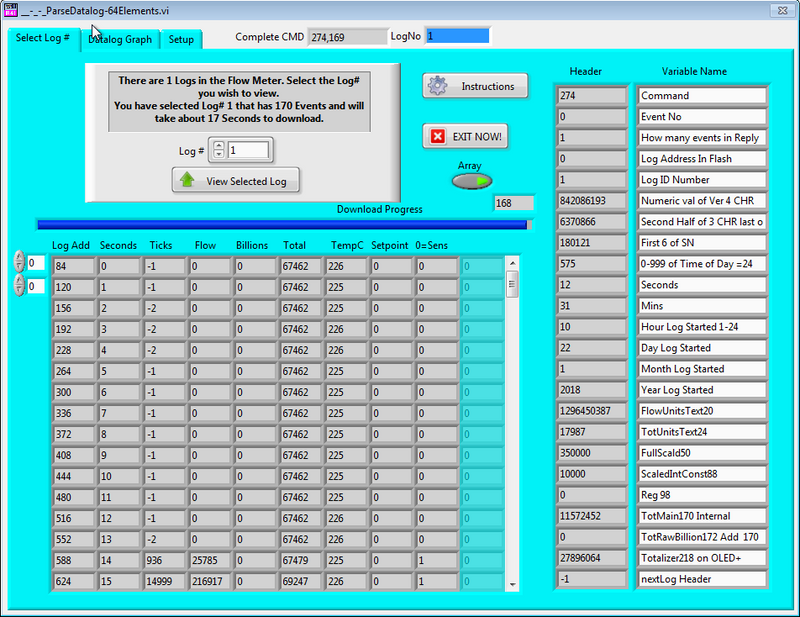Click the second array index value field
This screenshot has height=617, width=800.
coord(36,286)
